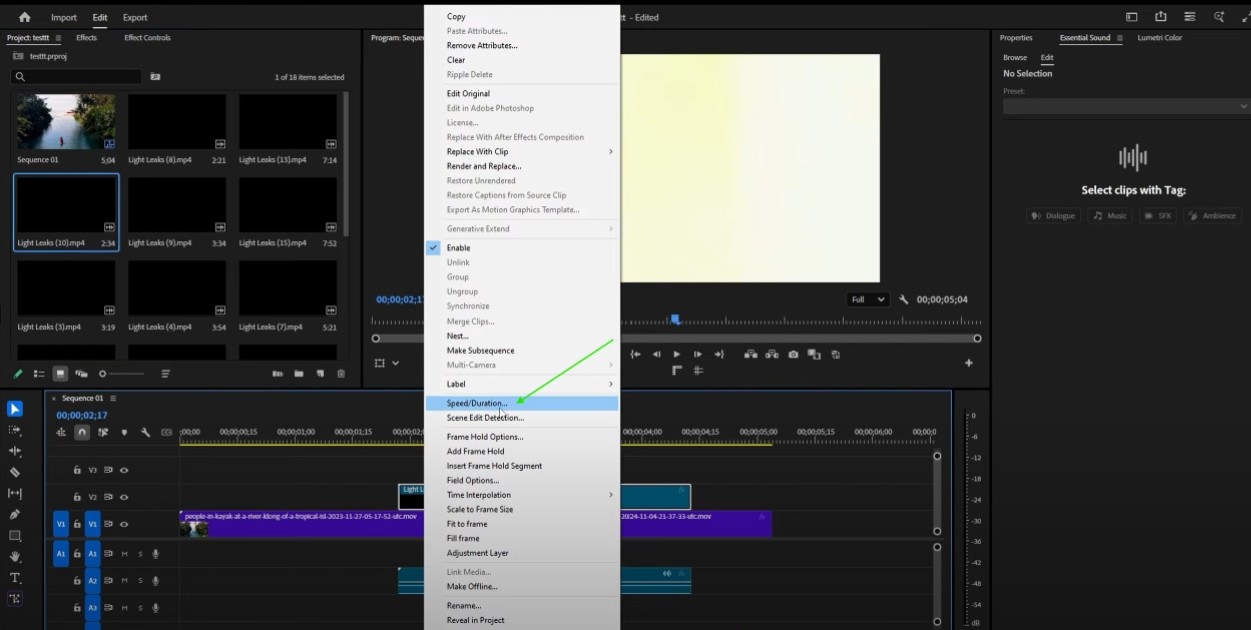
Task: Toggle visibility eye for track V2
Action: (x=124, y=497)
